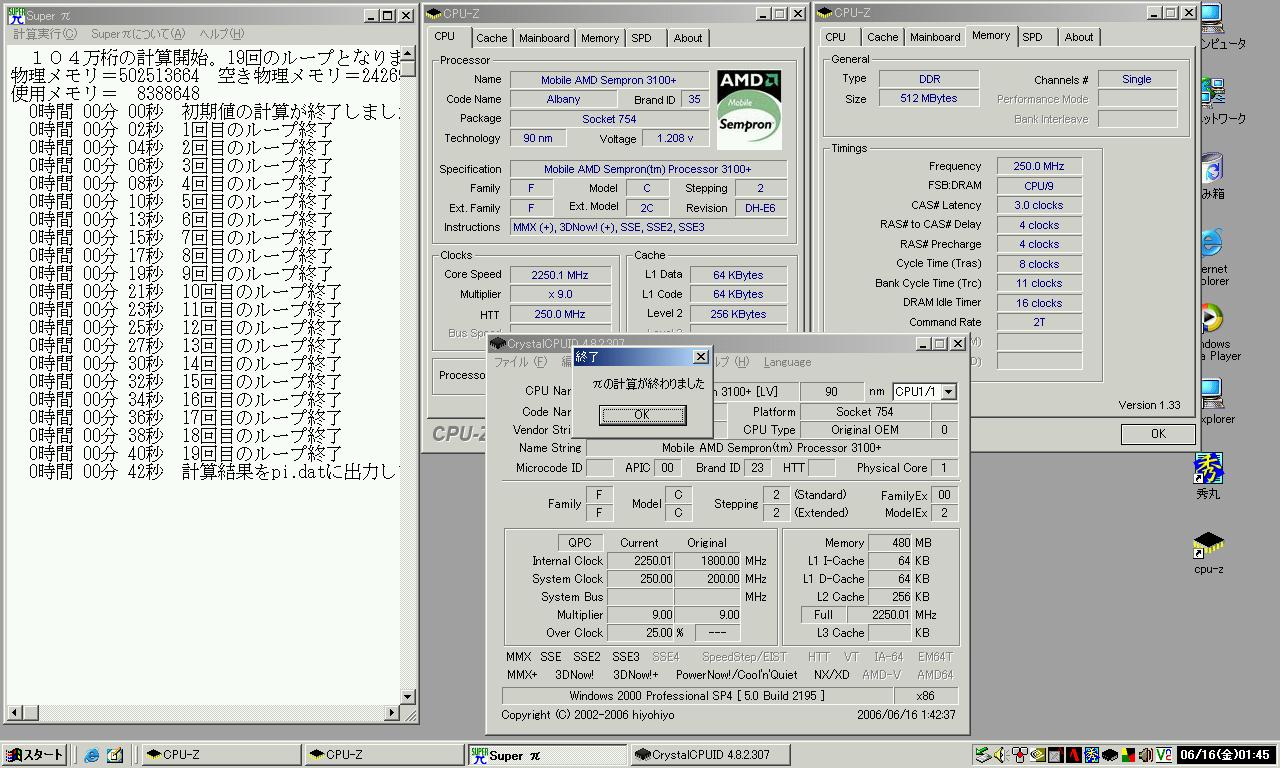Open the Super πについて(A) menu

click(x=138, y=34)
